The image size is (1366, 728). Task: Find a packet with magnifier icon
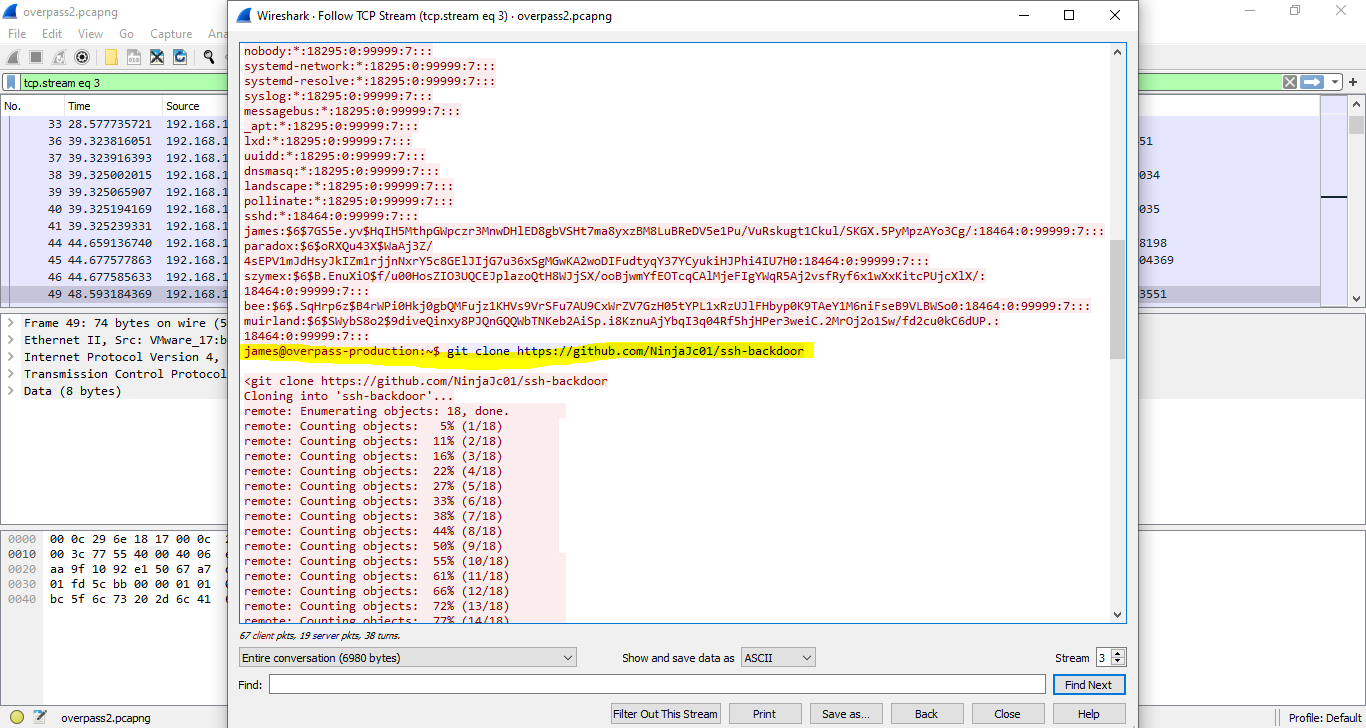point(209,58)
